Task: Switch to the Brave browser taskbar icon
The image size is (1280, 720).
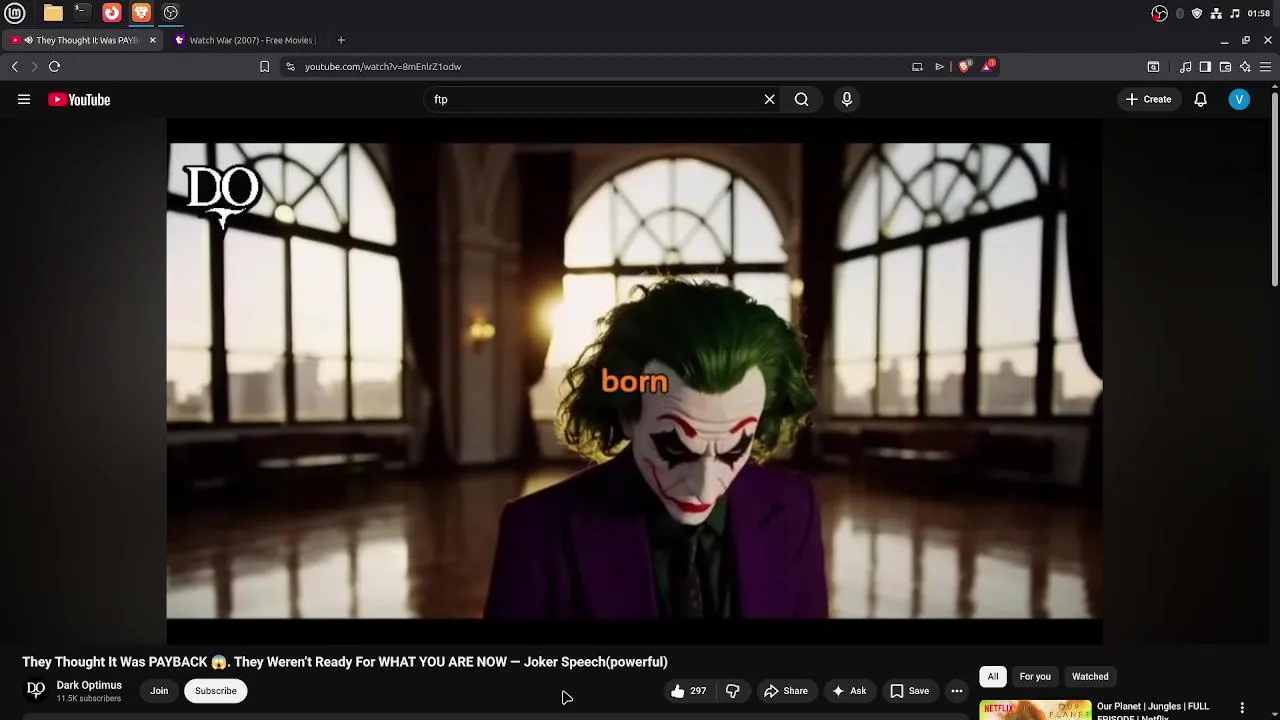Action: (x=141, y=13)
